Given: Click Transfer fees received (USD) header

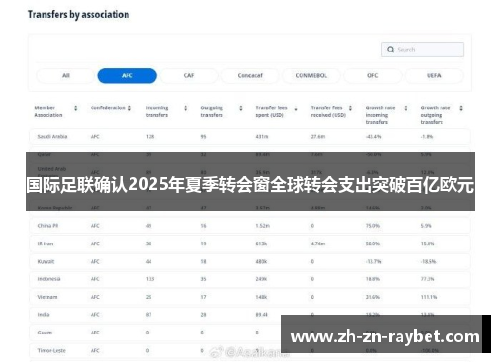Looking at the screenshot, I should point(328,111).
